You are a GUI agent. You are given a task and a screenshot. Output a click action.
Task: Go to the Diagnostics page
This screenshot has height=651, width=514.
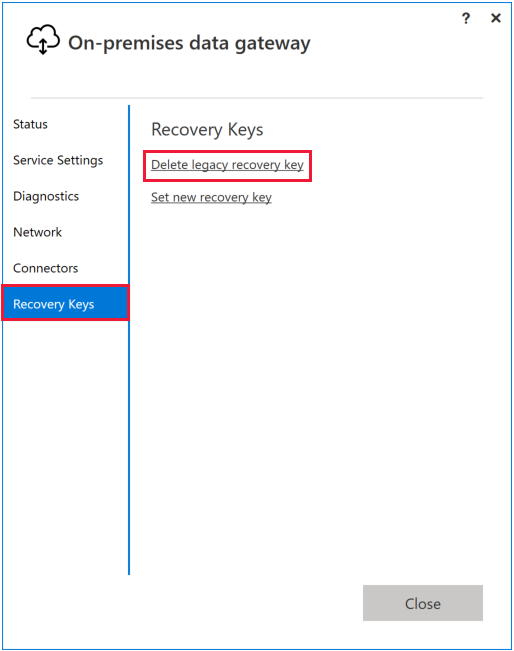[46, 196]
